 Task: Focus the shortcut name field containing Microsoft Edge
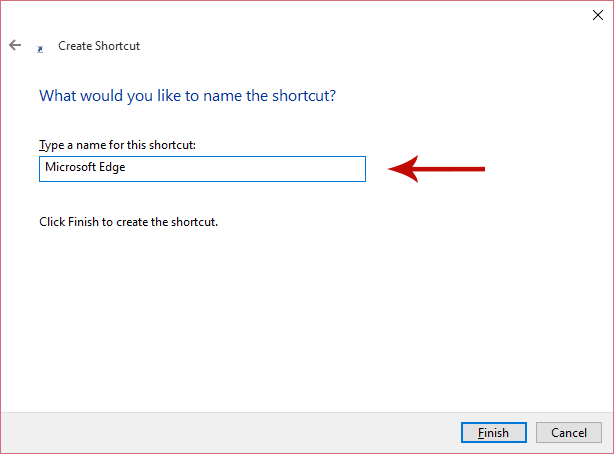[x=202, y=169]
